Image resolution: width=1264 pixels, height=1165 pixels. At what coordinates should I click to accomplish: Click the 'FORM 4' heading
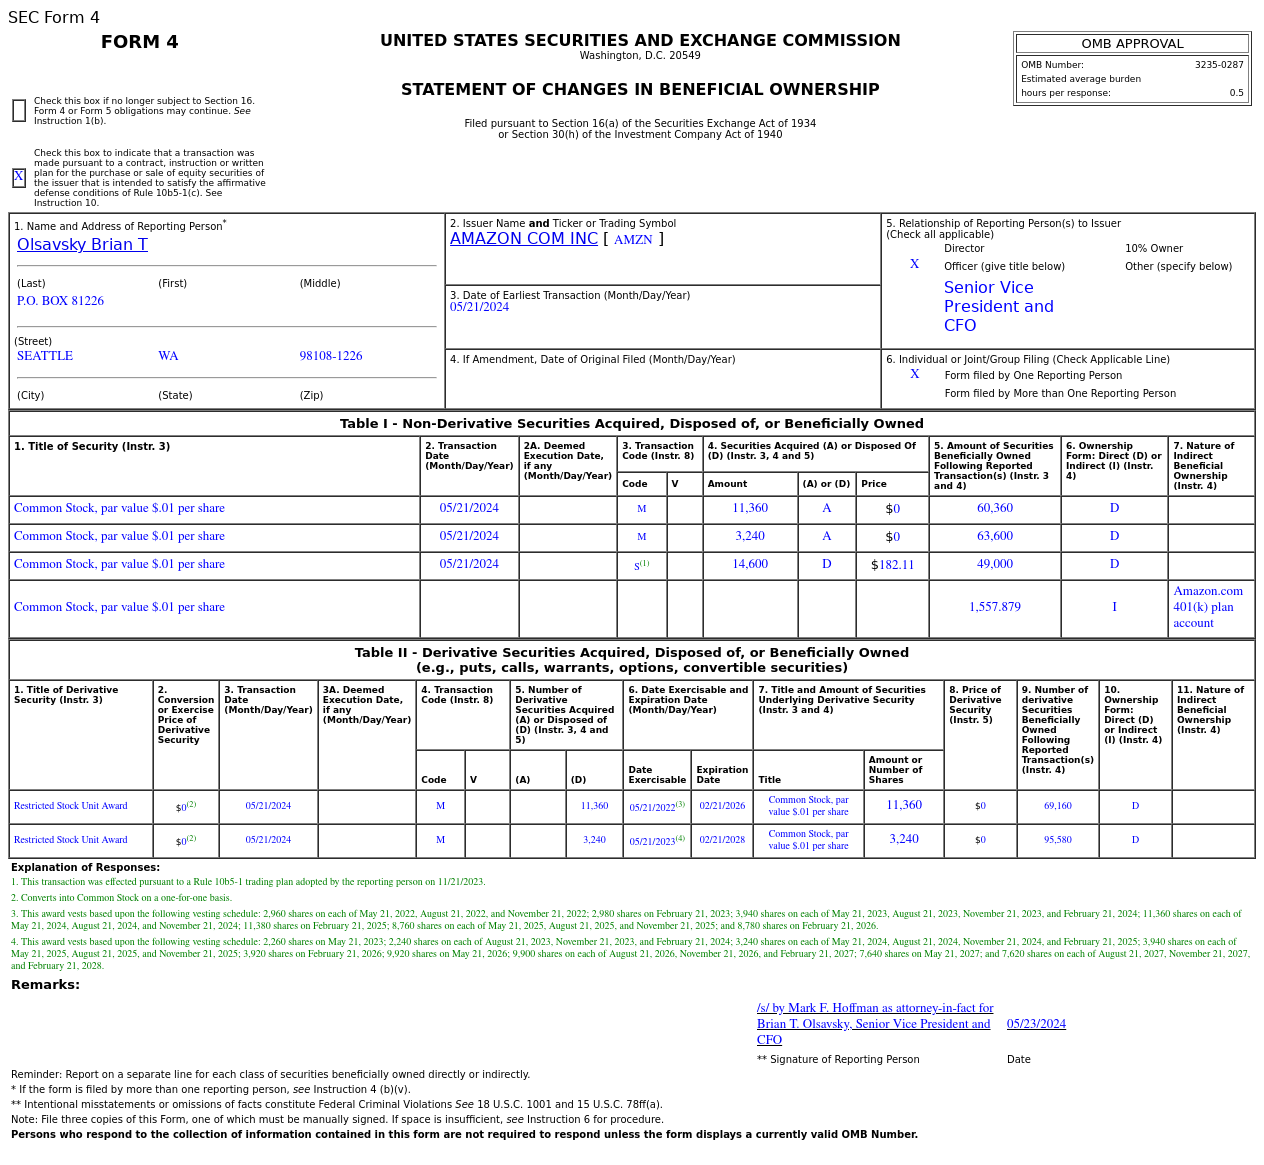(x=140, y=42)
